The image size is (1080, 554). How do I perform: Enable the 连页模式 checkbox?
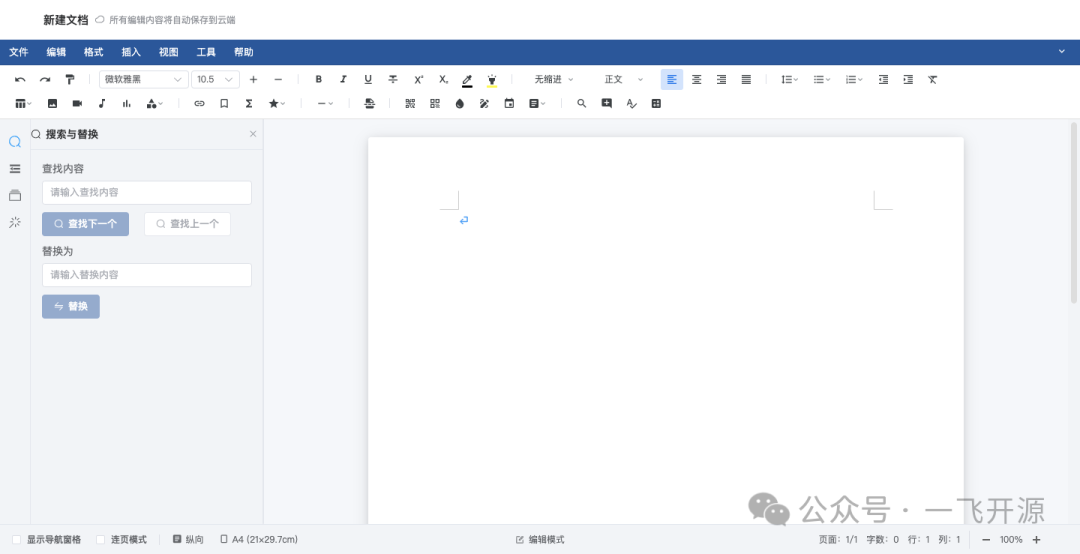[x=101, y=540]
